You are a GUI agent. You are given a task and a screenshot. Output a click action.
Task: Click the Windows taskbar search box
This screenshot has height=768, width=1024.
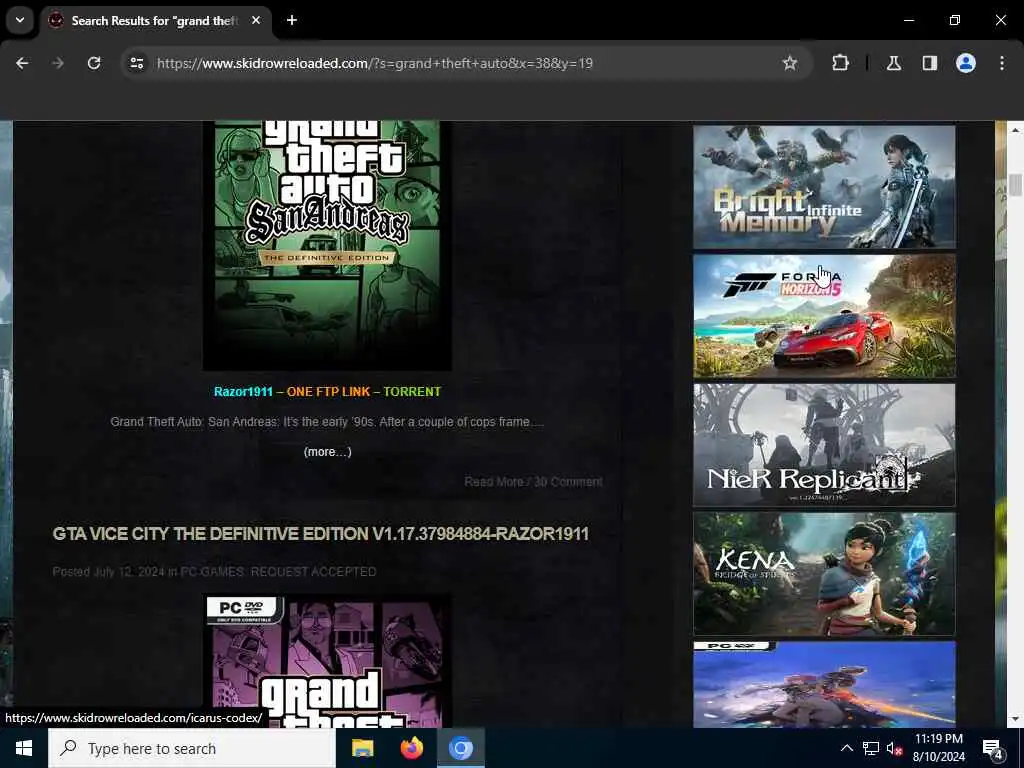(191, 748)
